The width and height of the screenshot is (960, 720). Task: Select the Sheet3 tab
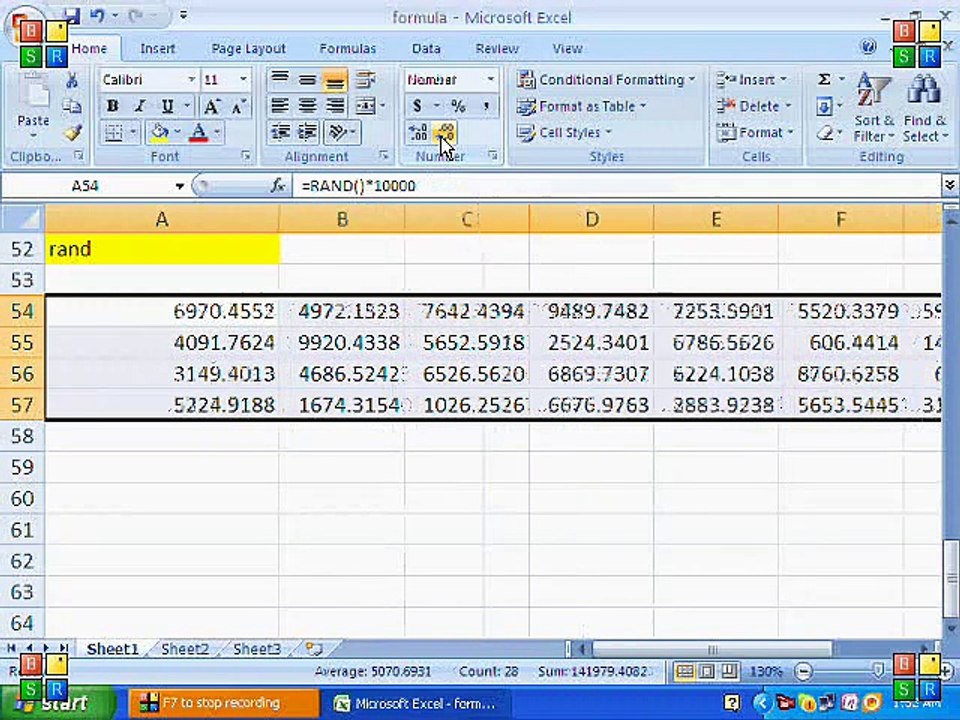[257, 649]
